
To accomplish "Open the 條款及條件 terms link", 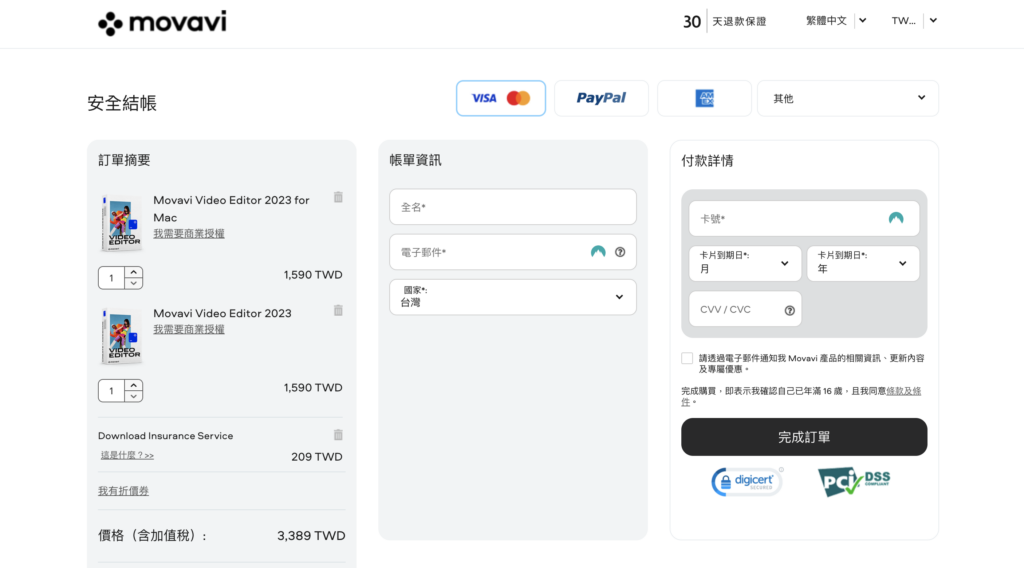I will [903, 391].
